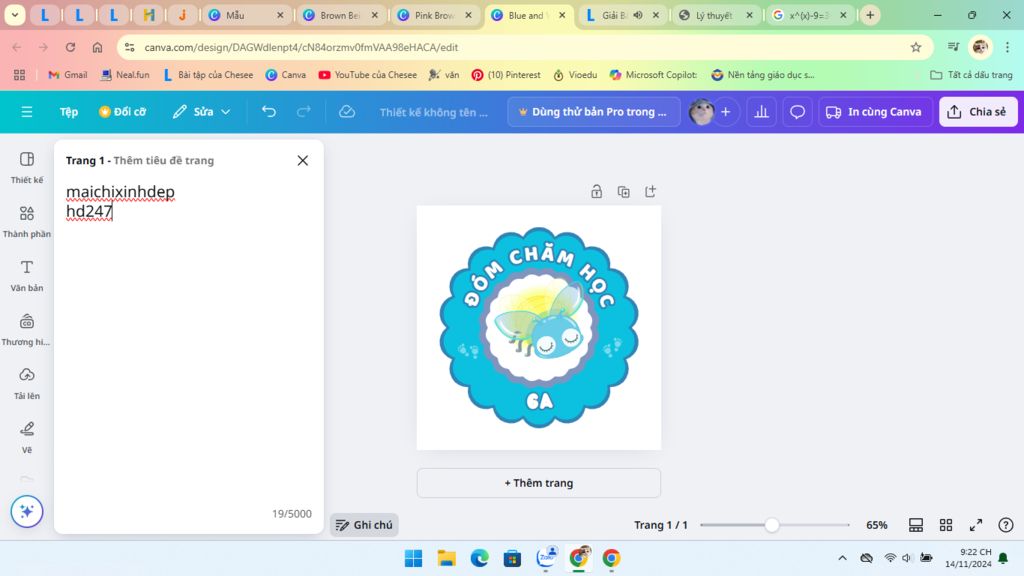Open the help question mark icon
This screenshot has width=1024, height=576.
click(1006, 525)
